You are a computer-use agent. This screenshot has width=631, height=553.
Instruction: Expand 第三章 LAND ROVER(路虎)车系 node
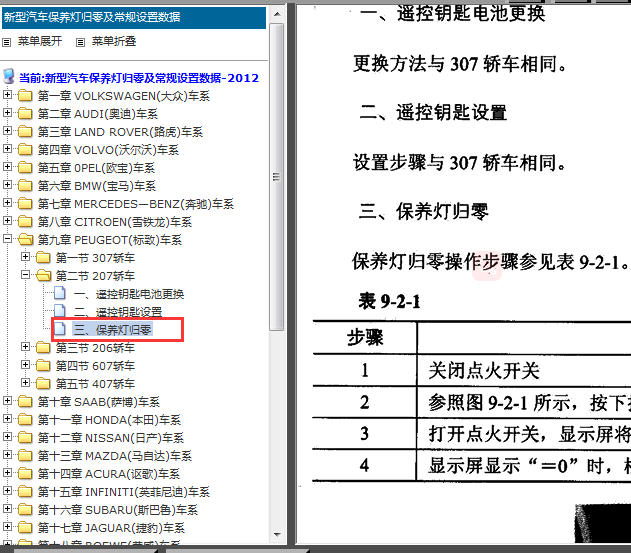(x=7, y=130)
